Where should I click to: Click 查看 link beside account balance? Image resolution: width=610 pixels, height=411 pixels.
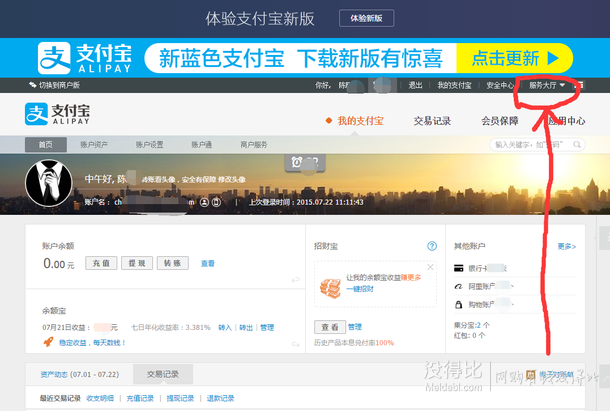click(x=208, y=264)
